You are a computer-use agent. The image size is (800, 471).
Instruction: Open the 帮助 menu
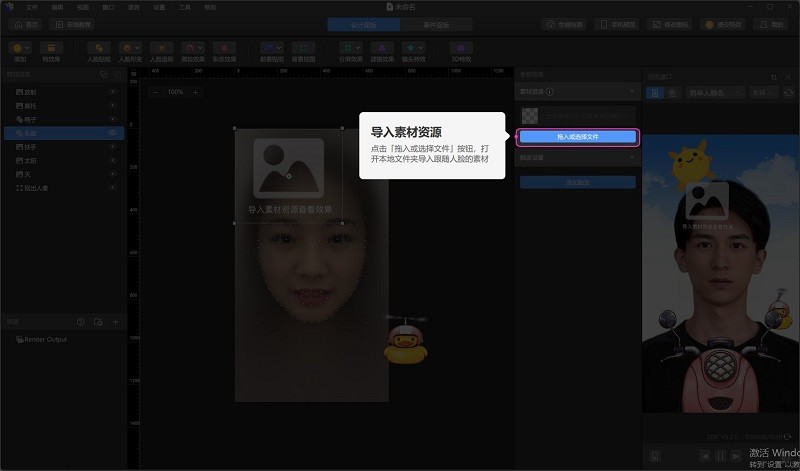pyautogui.click(x=210, y=8)
